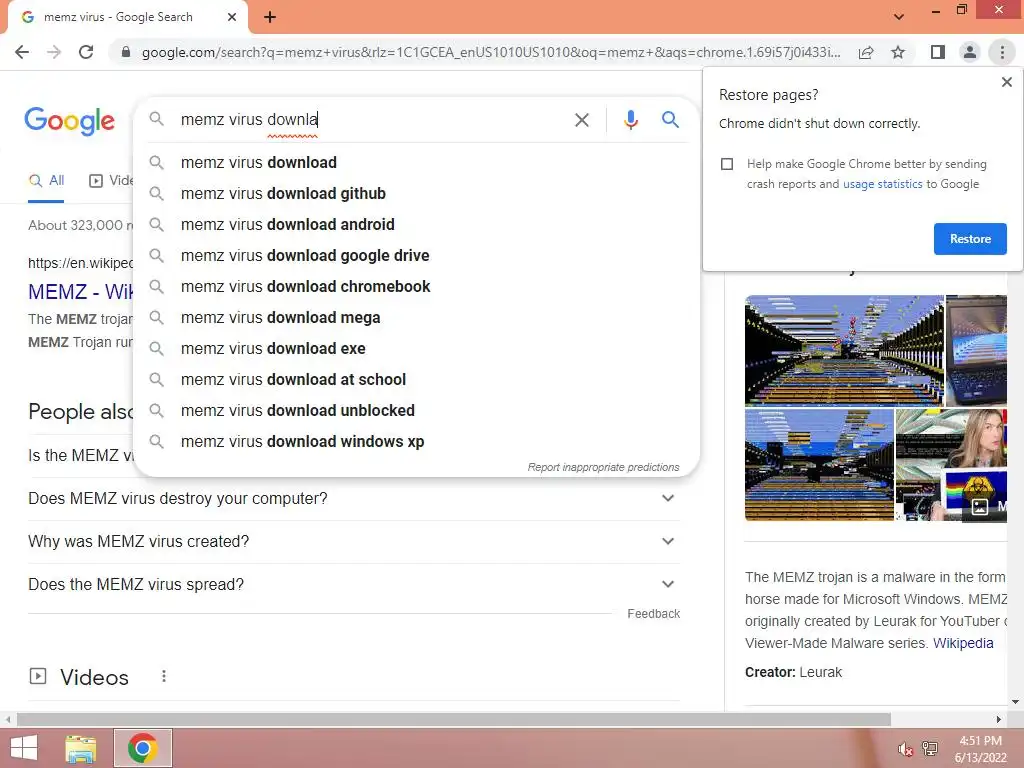1024x768 pixels.
Task: Select suggestion 'memz virus download exe'
Action: point(417,349)
